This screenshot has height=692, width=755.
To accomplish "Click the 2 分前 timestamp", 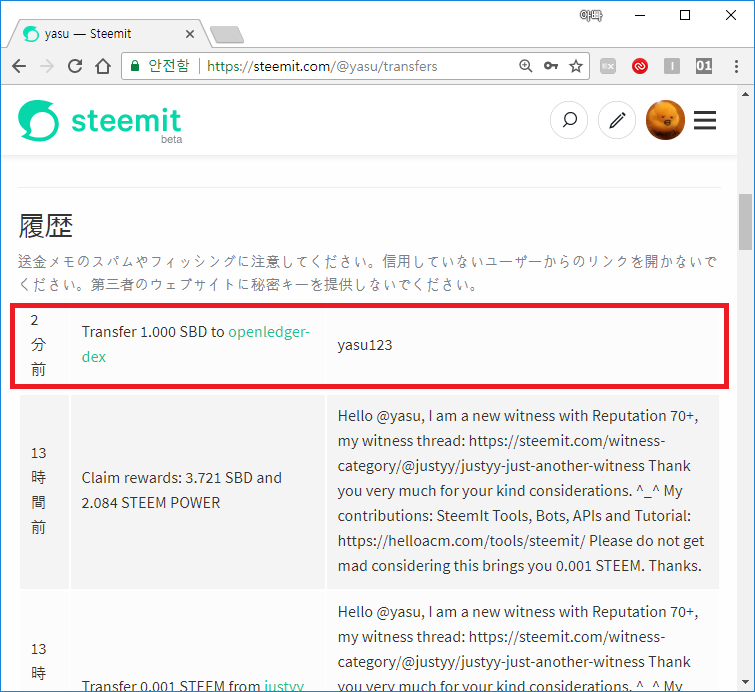I will [x=38, y=345].
